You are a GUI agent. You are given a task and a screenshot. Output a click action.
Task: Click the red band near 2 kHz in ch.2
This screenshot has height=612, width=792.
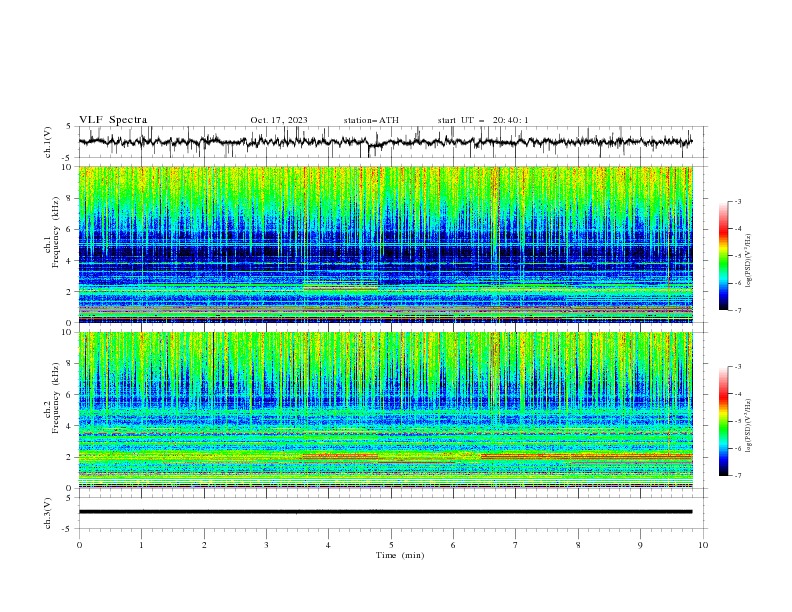[586, 456]
